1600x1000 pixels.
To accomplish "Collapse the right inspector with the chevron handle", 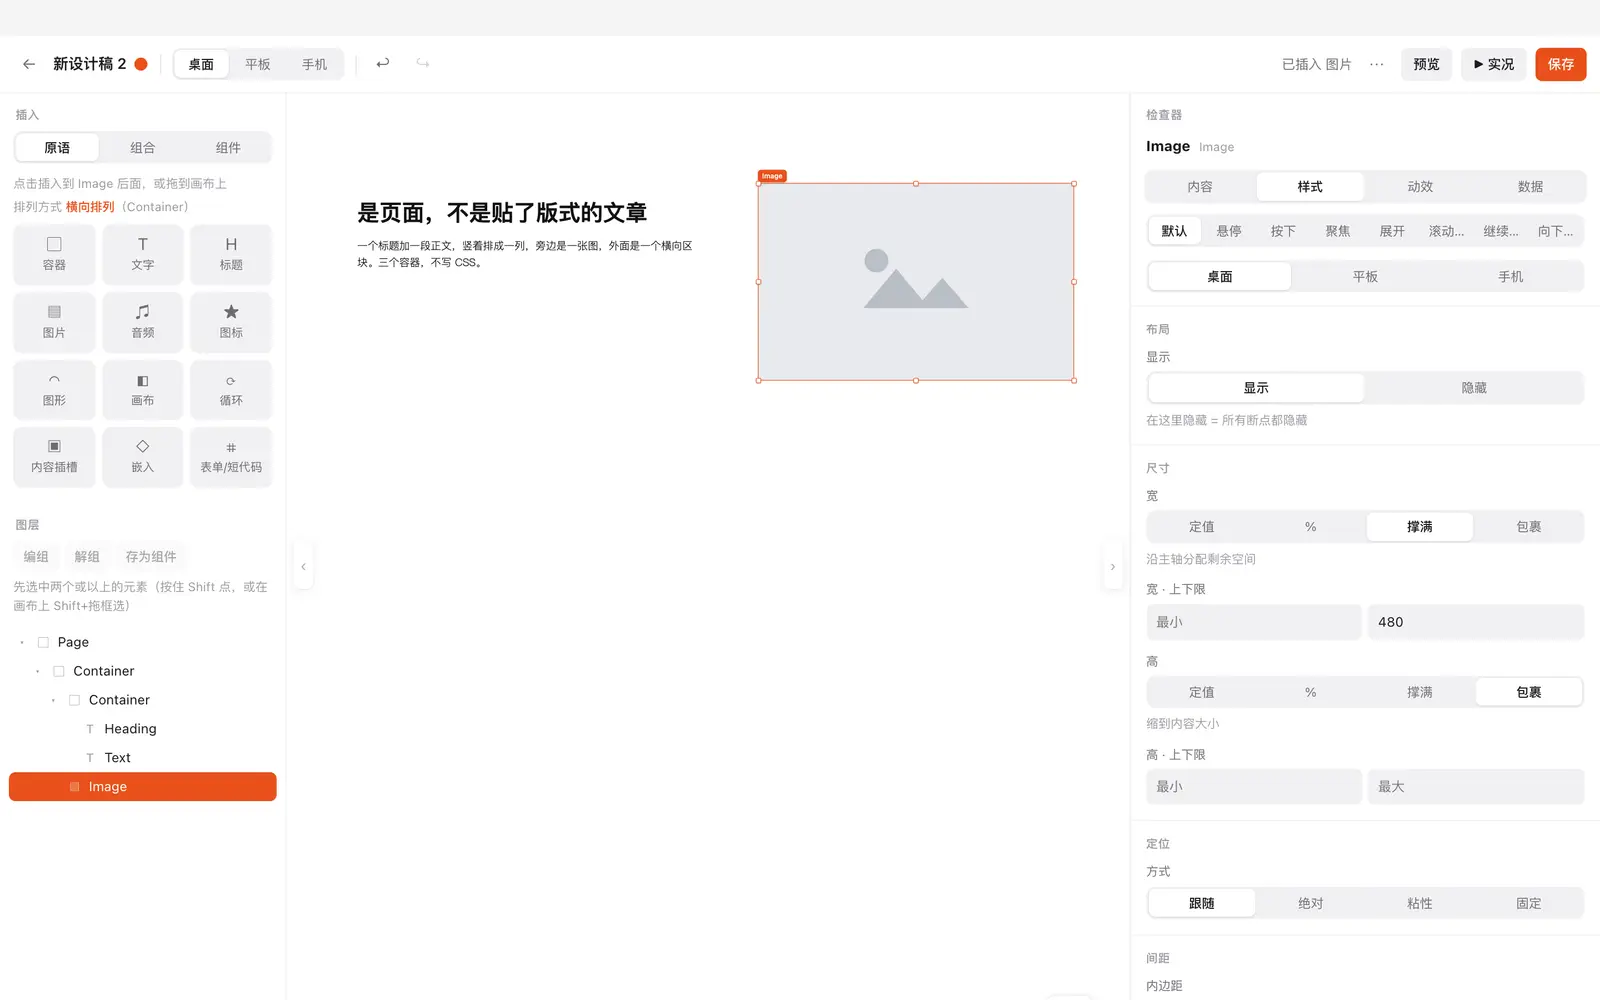I will click(1112, 567).
